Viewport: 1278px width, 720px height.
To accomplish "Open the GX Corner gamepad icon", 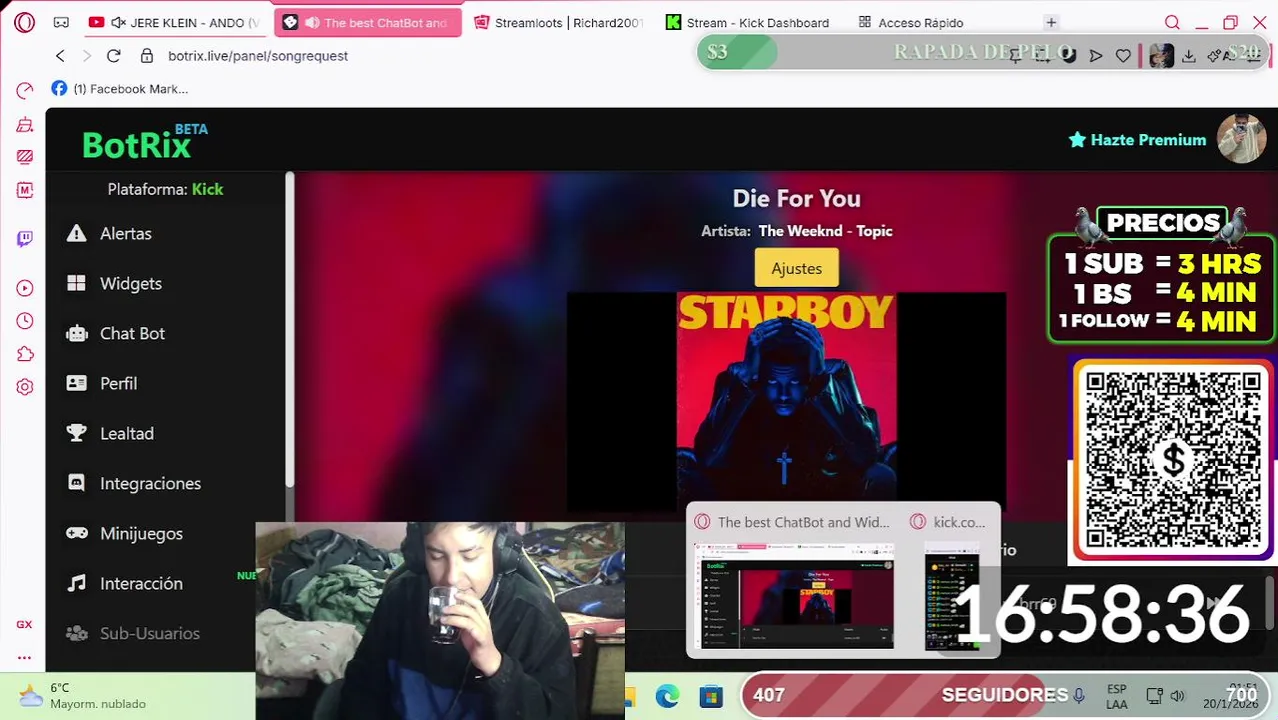I will [x=61, y=22].
